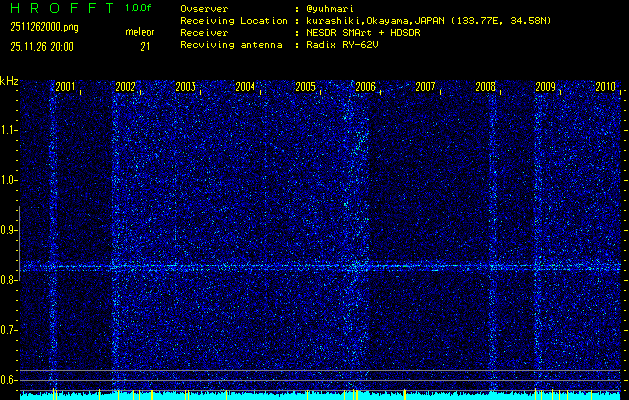Screen dimensions: 629x400
Task: Click the 0.7 kHz axis label
Action: tap(9, 330)
